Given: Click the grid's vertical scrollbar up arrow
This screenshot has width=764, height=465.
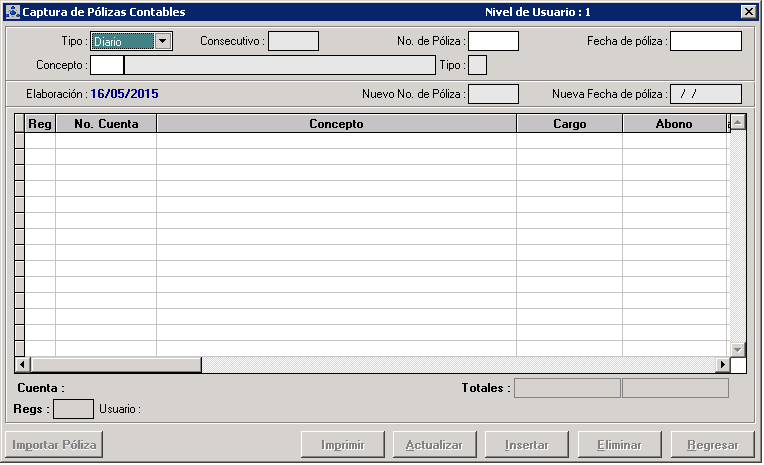Looking at the screenshot, I should [738, 123].
